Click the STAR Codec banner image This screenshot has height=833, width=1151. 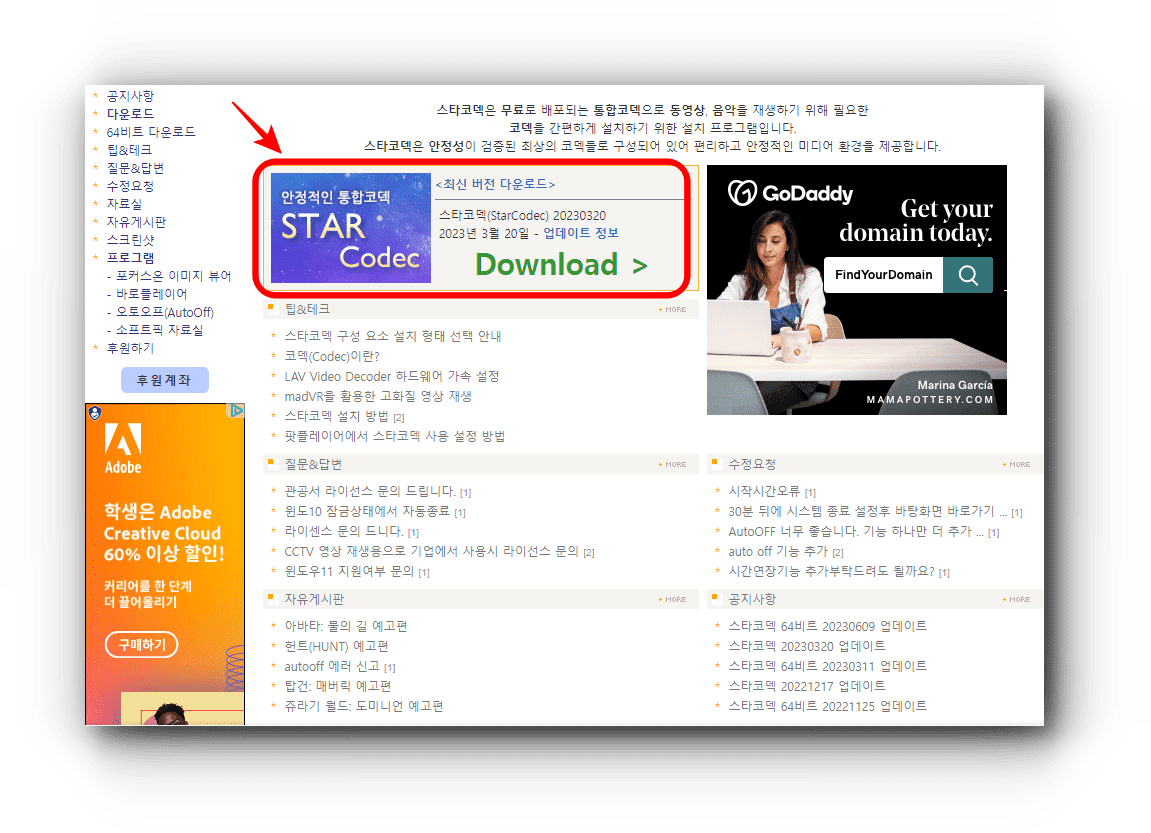pyautogui.click(x=350, y=228)
